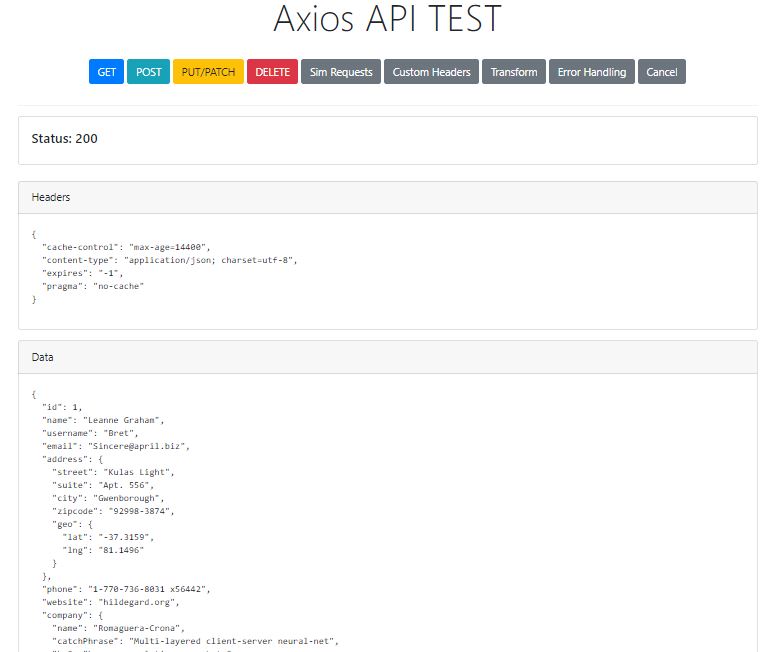Click the Headers card title
The width and height of the screenshot is (774, 652).
[x=51, y=197]
